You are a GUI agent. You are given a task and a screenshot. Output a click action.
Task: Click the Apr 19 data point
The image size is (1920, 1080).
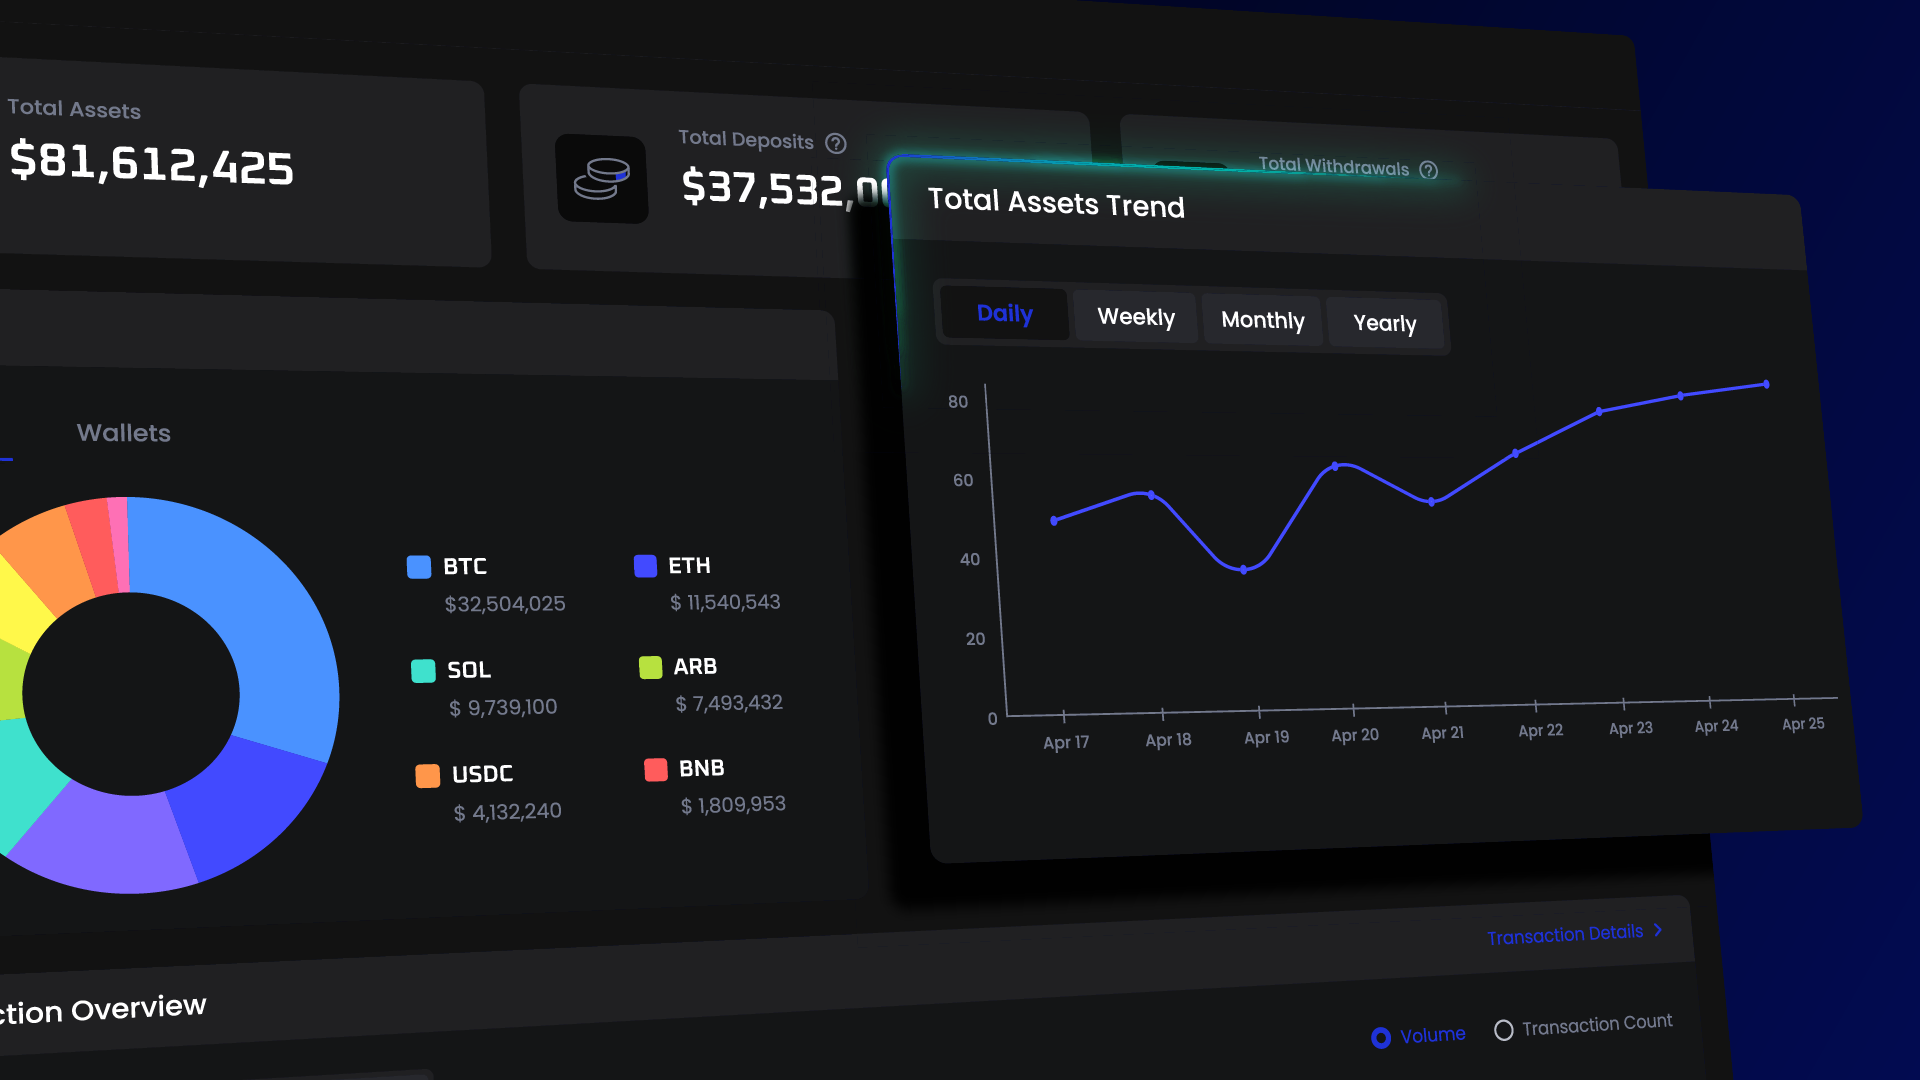(x=1243, y=570)
